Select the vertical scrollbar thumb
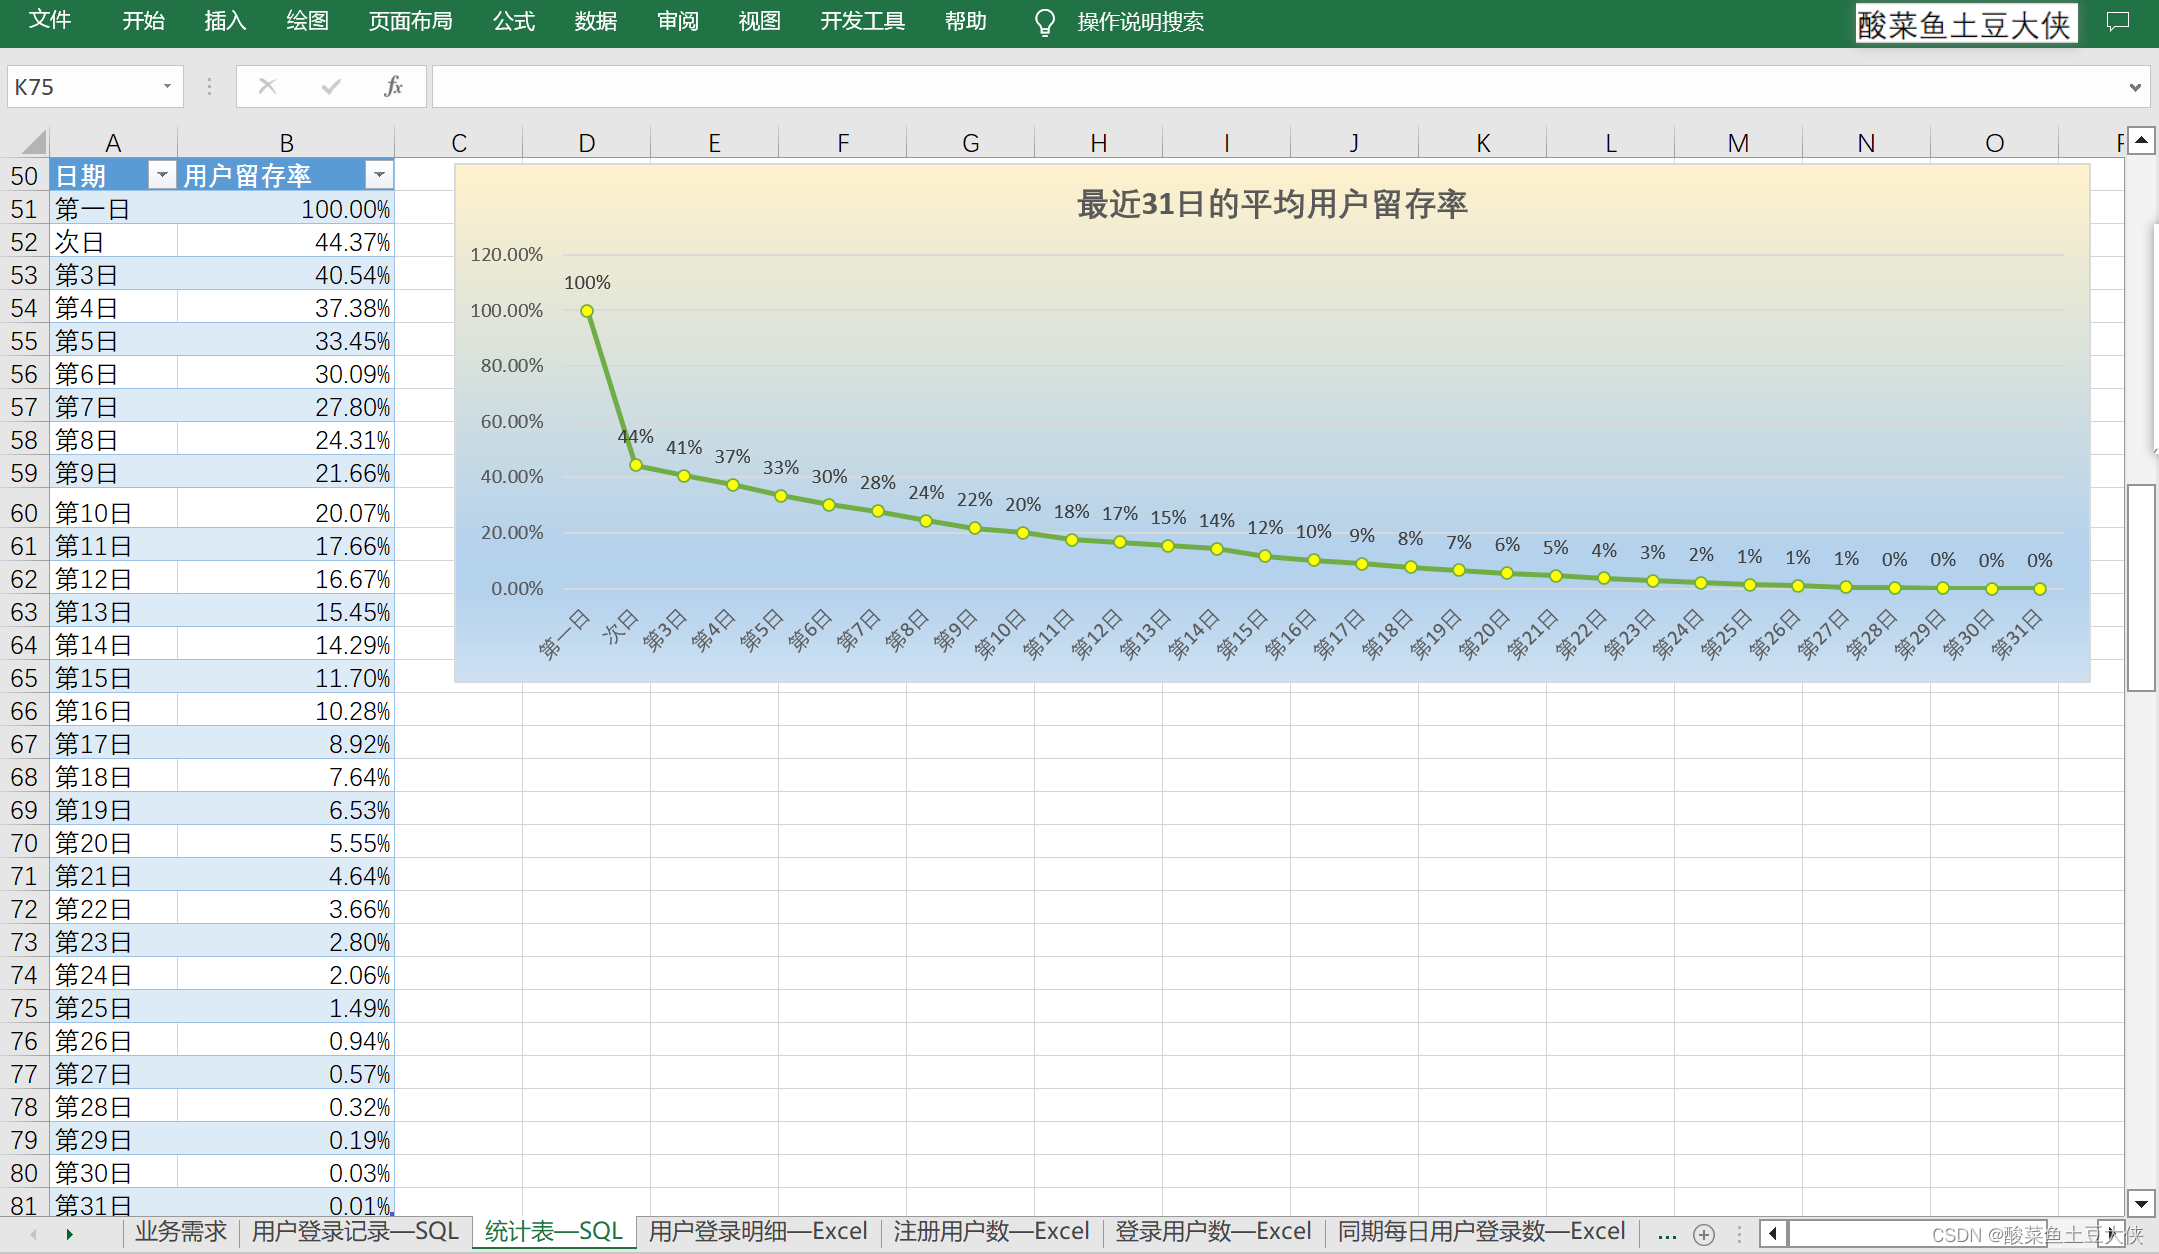 [2141, 588]
